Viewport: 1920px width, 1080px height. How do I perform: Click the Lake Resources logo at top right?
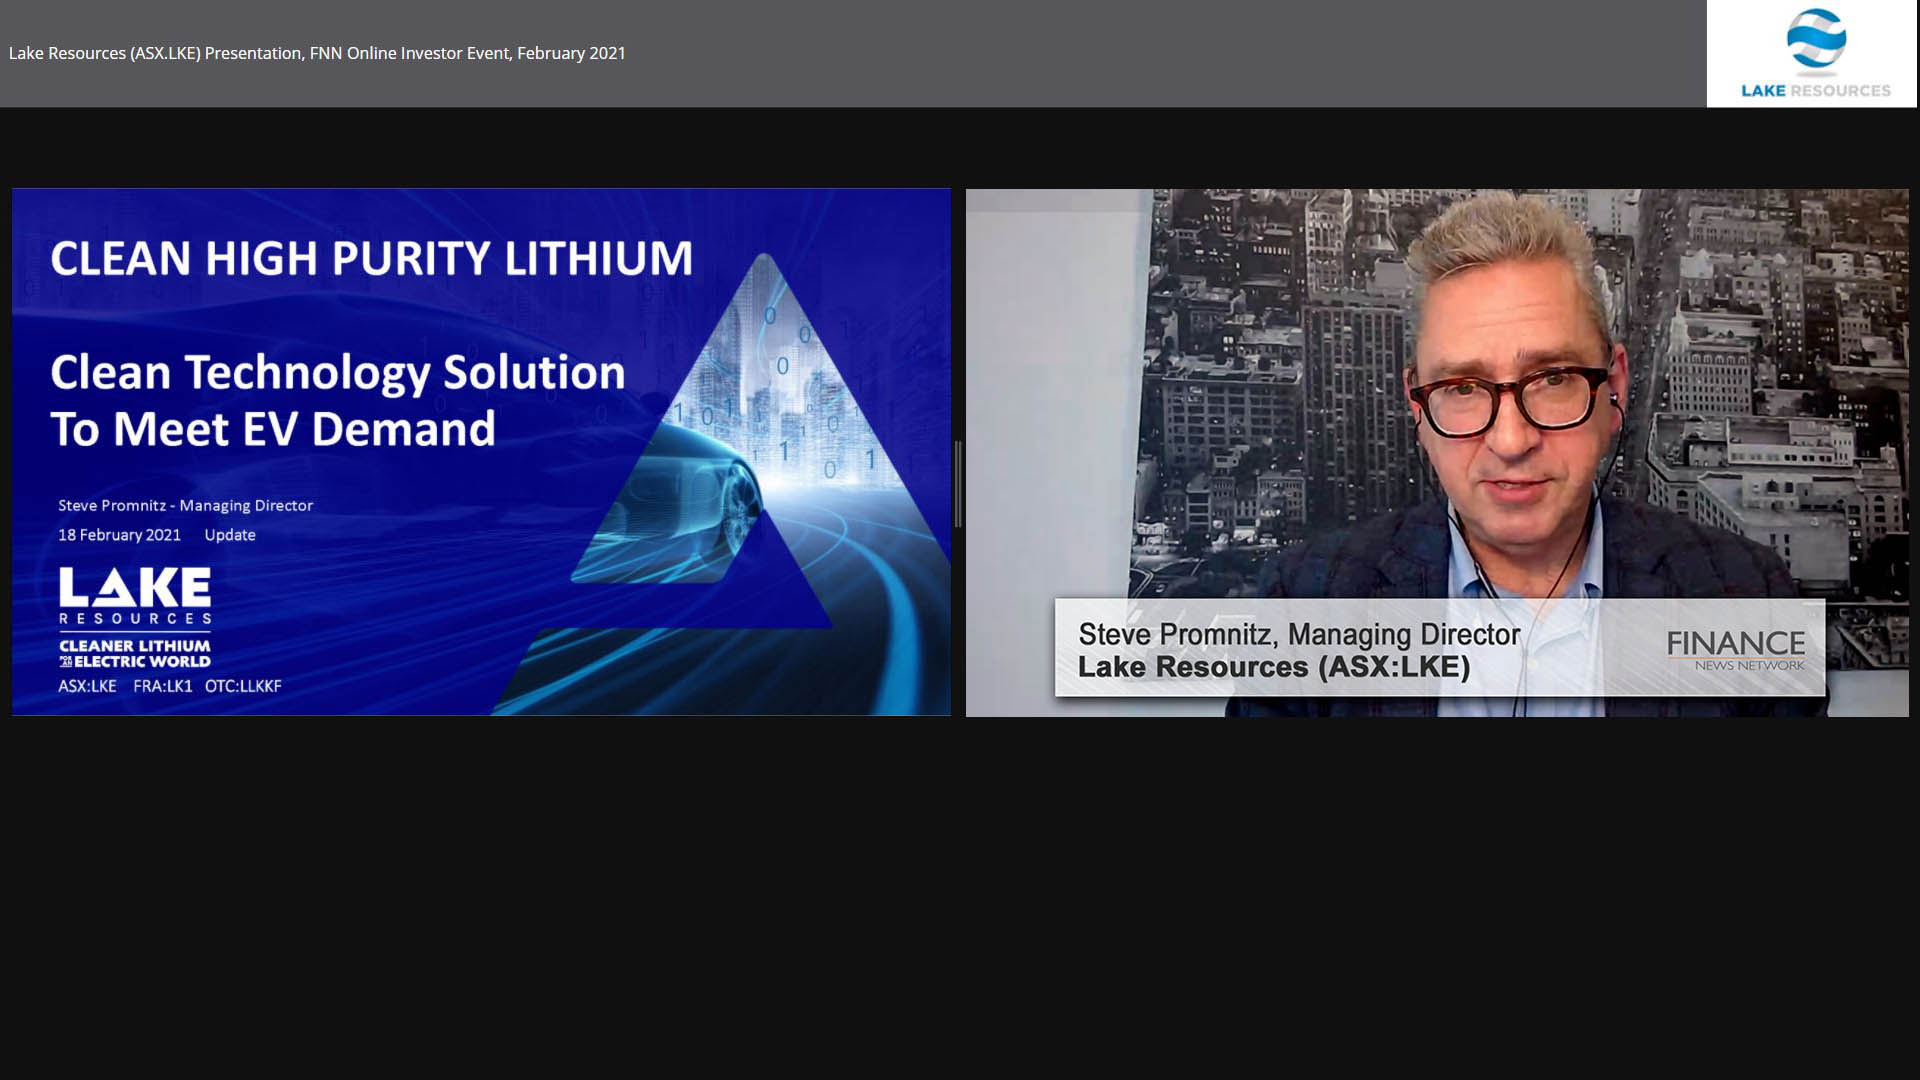click(1811, 54)
